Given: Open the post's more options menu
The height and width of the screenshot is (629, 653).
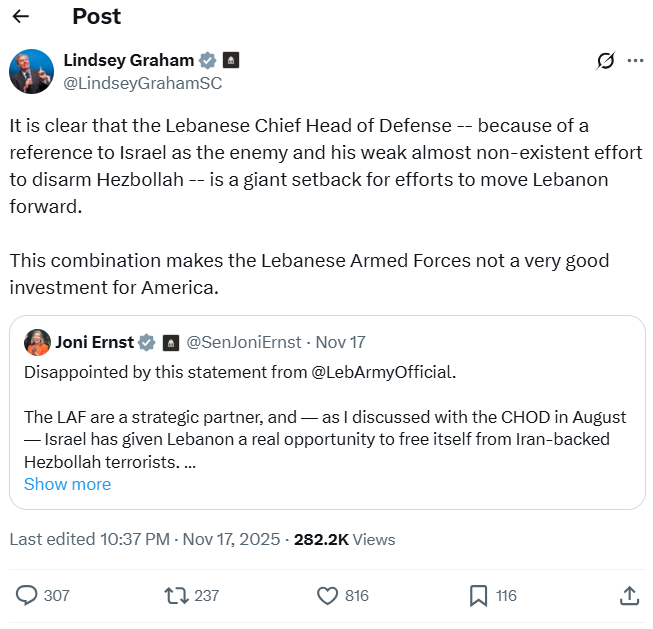Looking at the screenshot, I should click(x=635, y=61).
